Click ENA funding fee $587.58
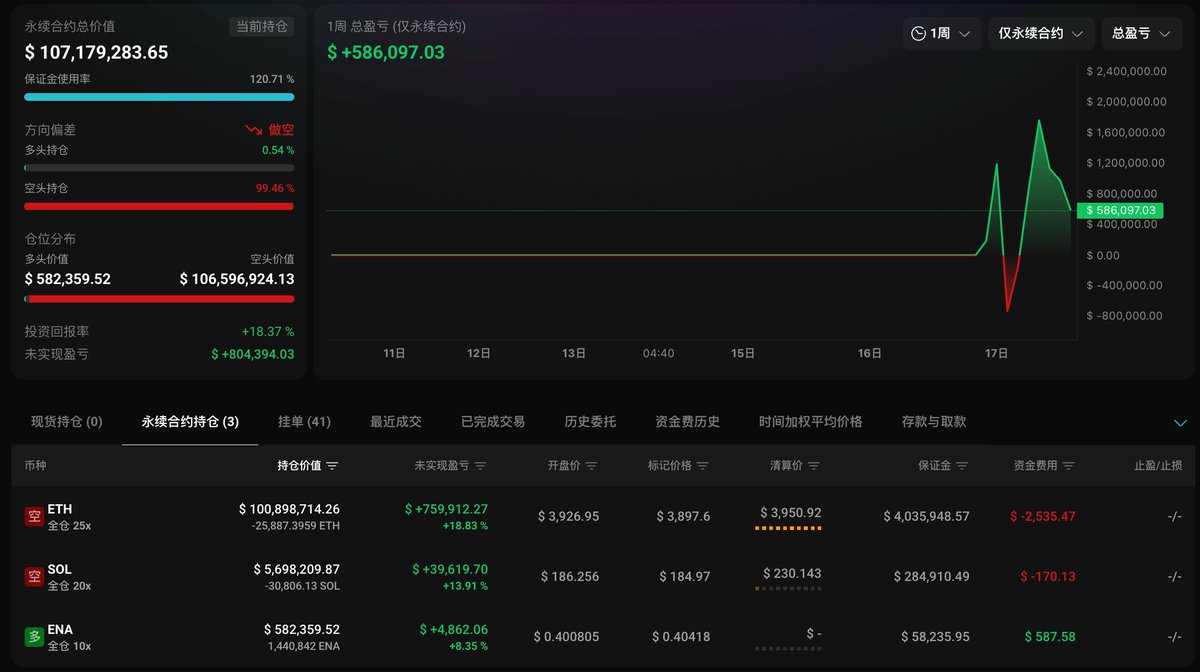 [x=1050, y=636]
